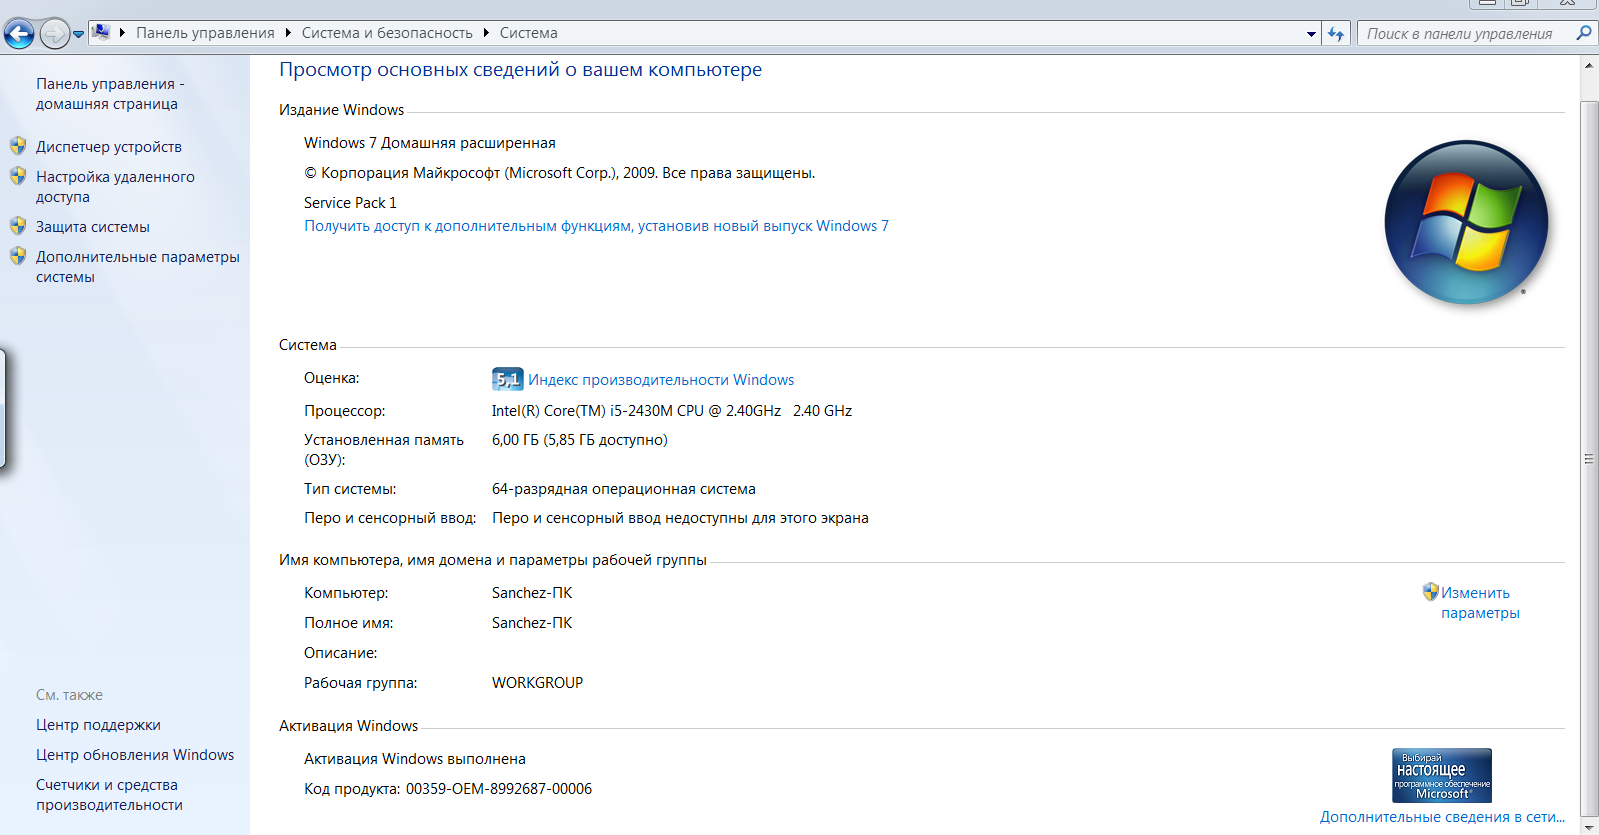Click the Windows logo image
Screen dimensions: 1599x835
[1466, 222]
